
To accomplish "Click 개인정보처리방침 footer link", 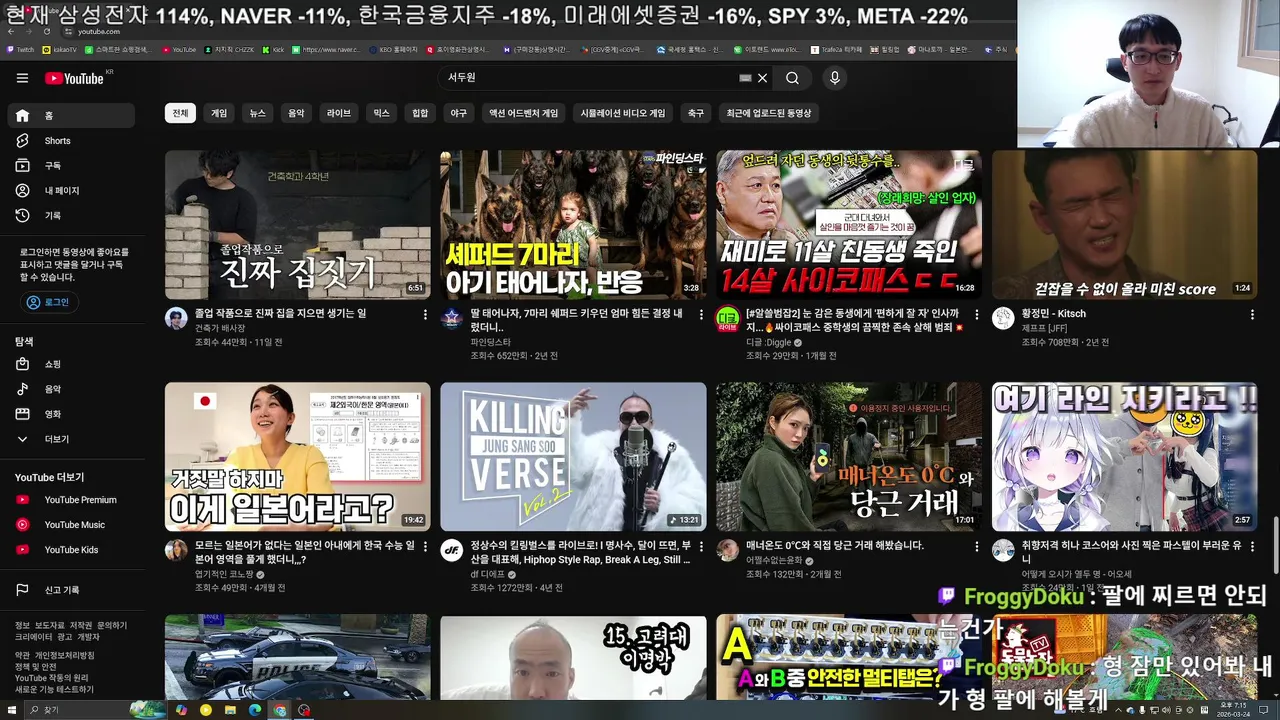I will click(65, 655).
